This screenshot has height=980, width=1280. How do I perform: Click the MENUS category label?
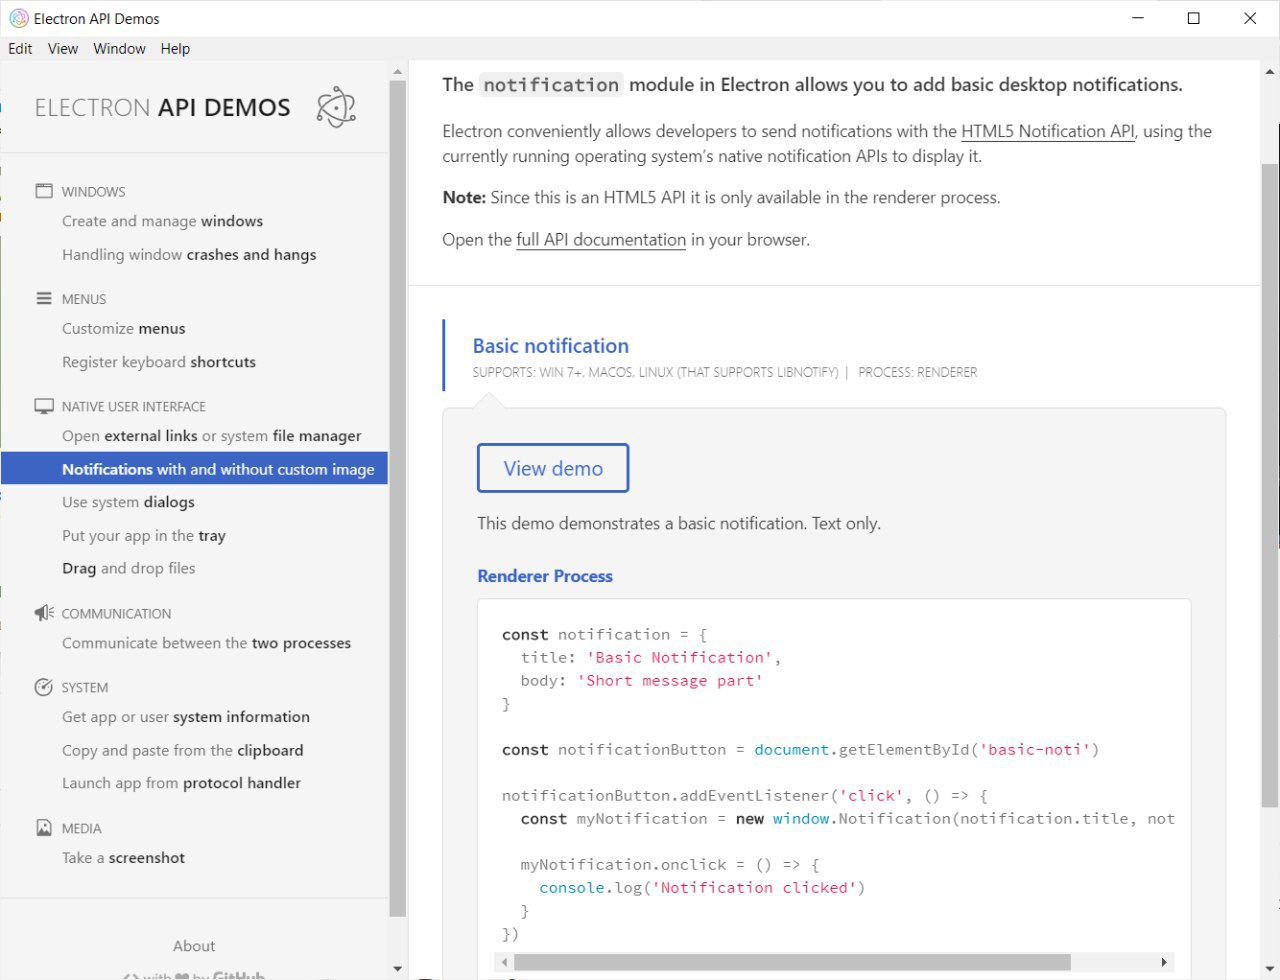pyautogui.click(x=84, y=299)
